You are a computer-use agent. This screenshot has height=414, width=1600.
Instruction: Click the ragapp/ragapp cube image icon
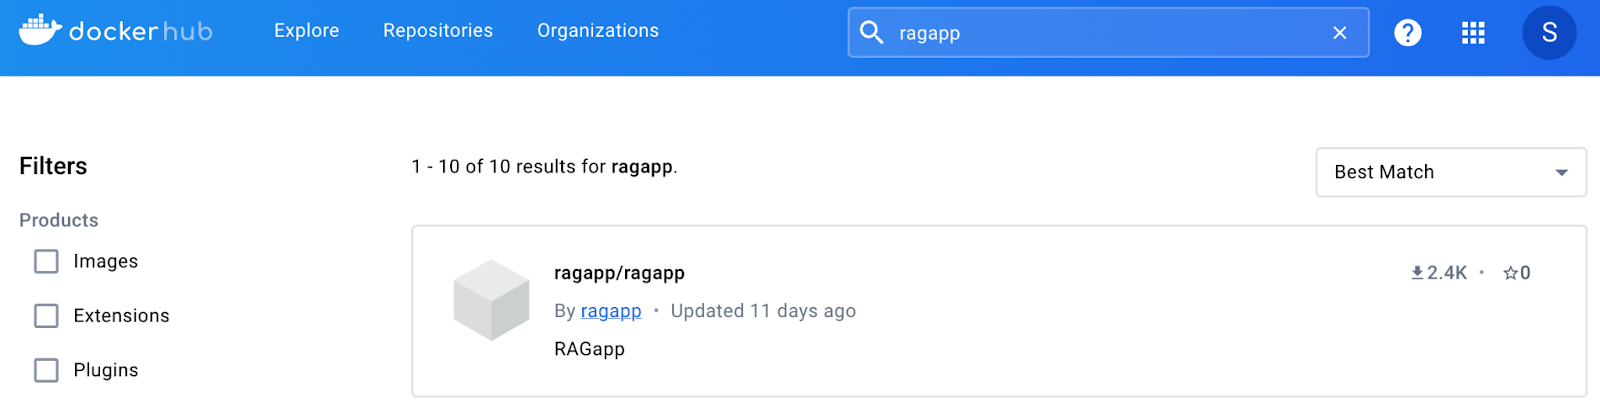(x=491, y=300)
